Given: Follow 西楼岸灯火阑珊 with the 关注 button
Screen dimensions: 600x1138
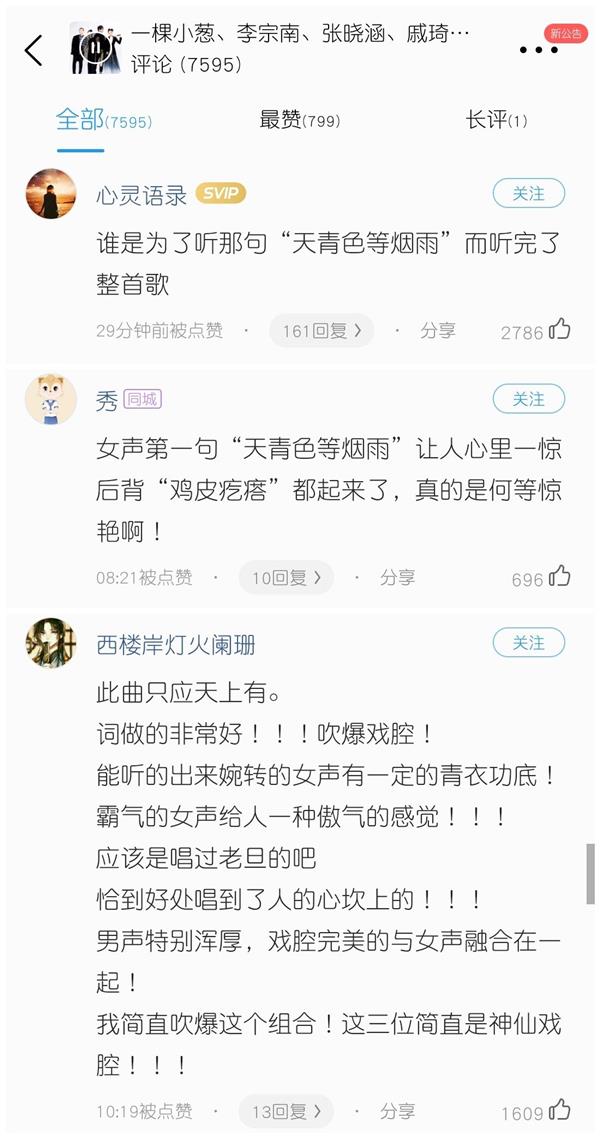Looking at the screenshot, I should click(x=528, y=643).
